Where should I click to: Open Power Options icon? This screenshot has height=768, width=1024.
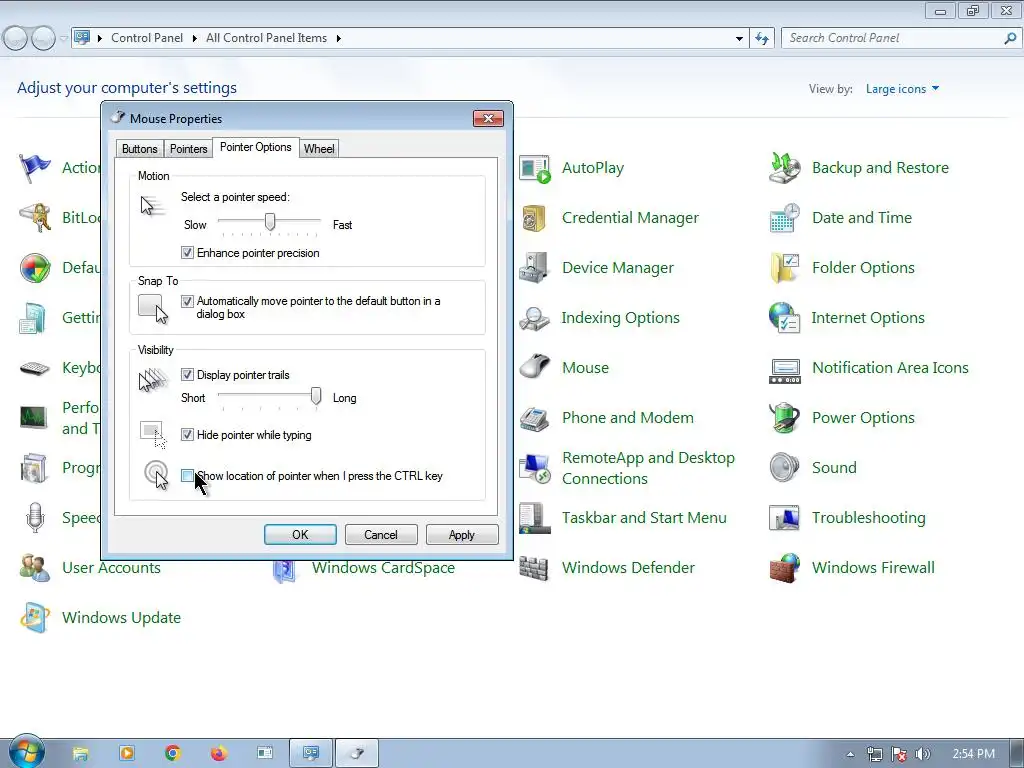tap(784, 418)
